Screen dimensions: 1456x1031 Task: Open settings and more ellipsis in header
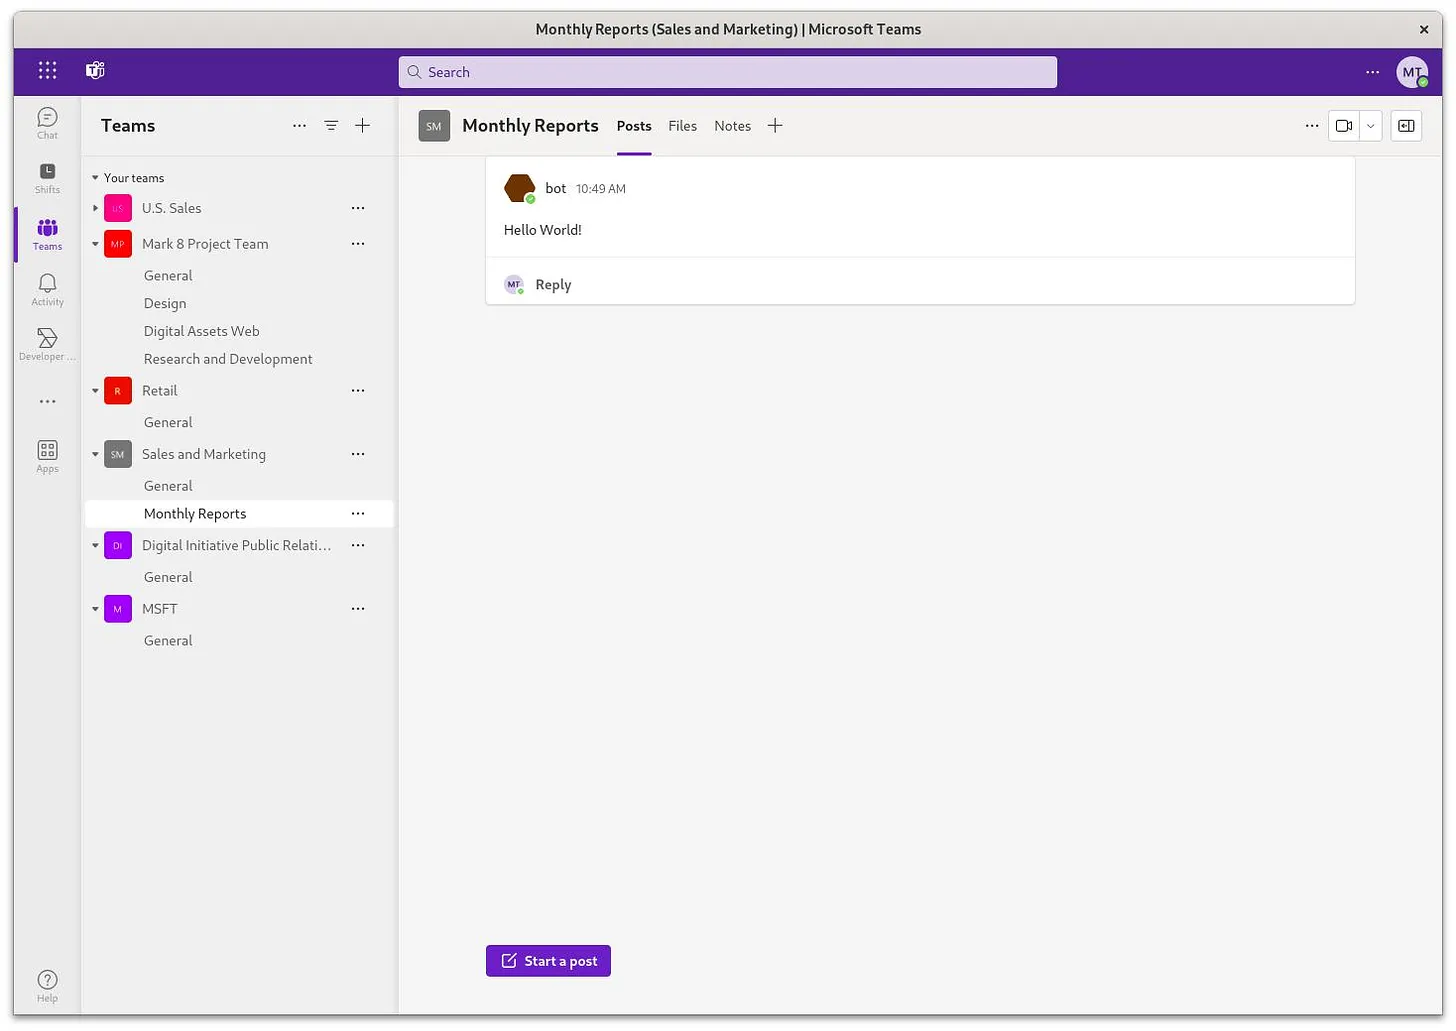tap(1372, 72)
